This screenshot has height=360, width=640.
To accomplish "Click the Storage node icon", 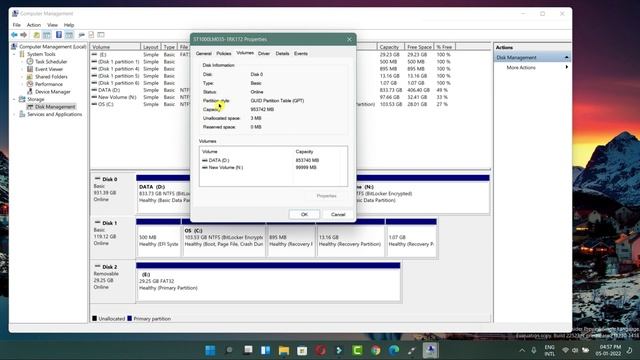I will (22, 99).
